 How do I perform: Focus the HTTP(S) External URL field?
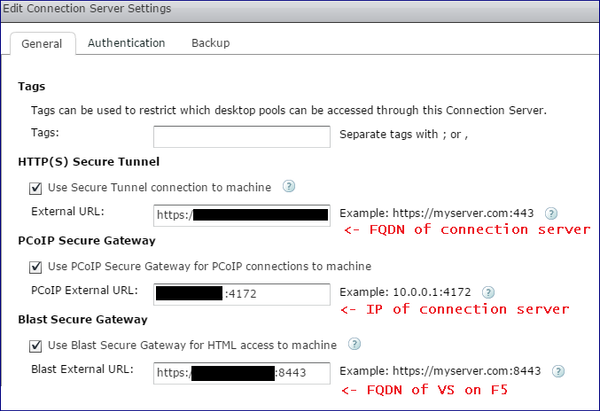click(242, 214)
